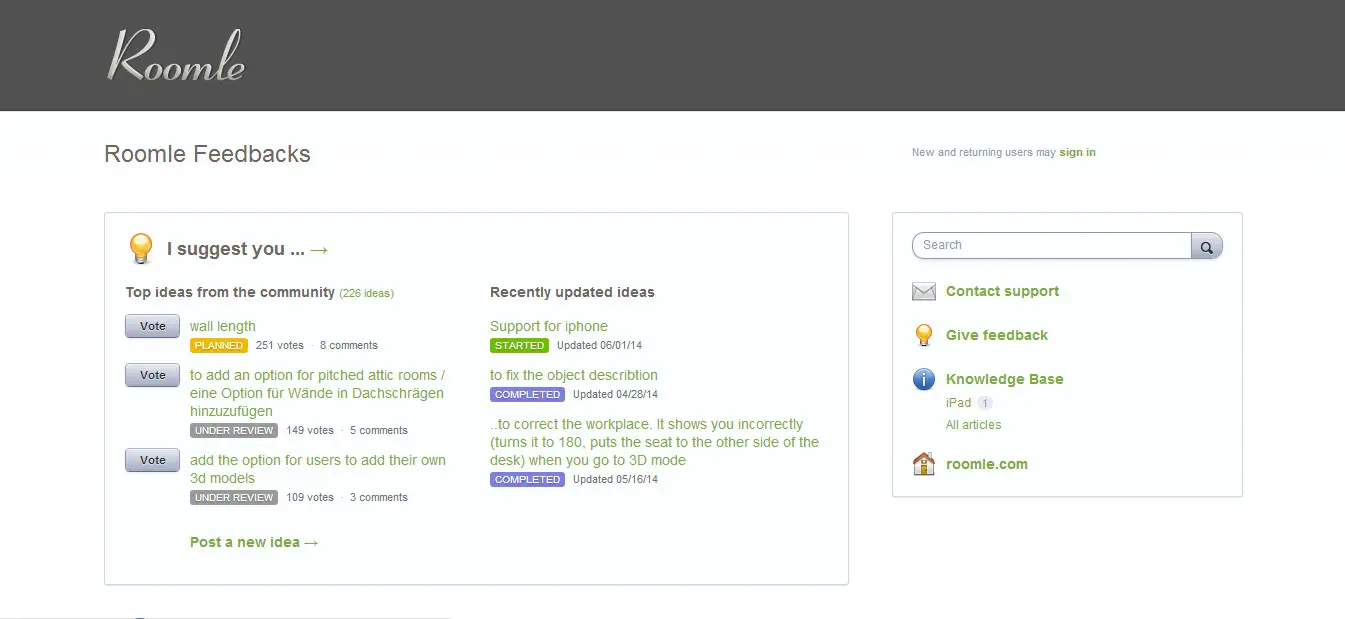Click UNDER REVIEW badge on 3d models idea
The height and width of the screenshot is (619, 1345).
[234, 497]
